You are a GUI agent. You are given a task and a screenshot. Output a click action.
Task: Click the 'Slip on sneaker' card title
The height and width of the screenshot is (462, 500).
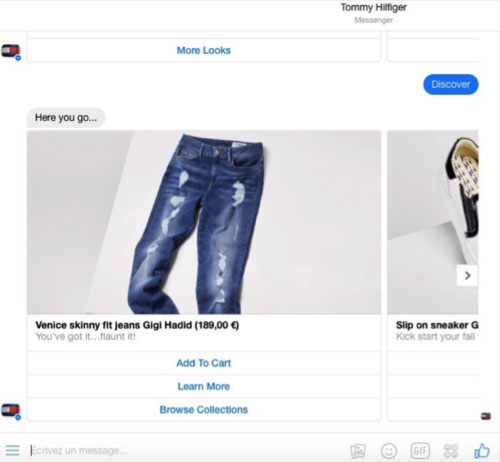[437, 325]
